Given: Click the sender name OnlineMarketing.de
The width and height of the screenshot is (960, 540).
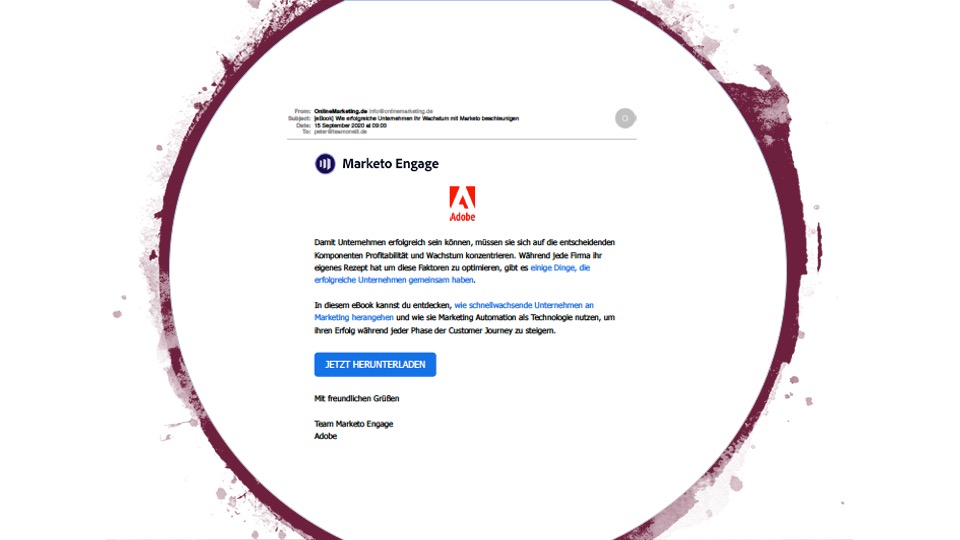Looking at the screenshot, I should [340, 111].
